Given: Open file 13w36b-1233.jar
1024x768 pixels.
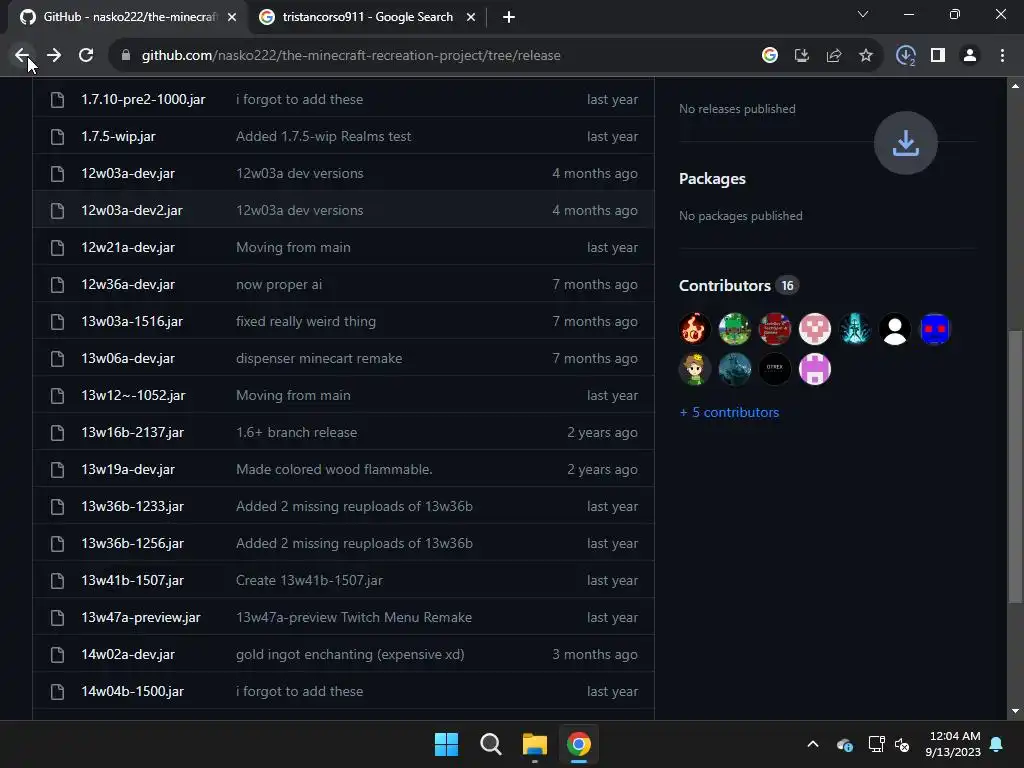Looking at the screenshot, I should 133,507.
